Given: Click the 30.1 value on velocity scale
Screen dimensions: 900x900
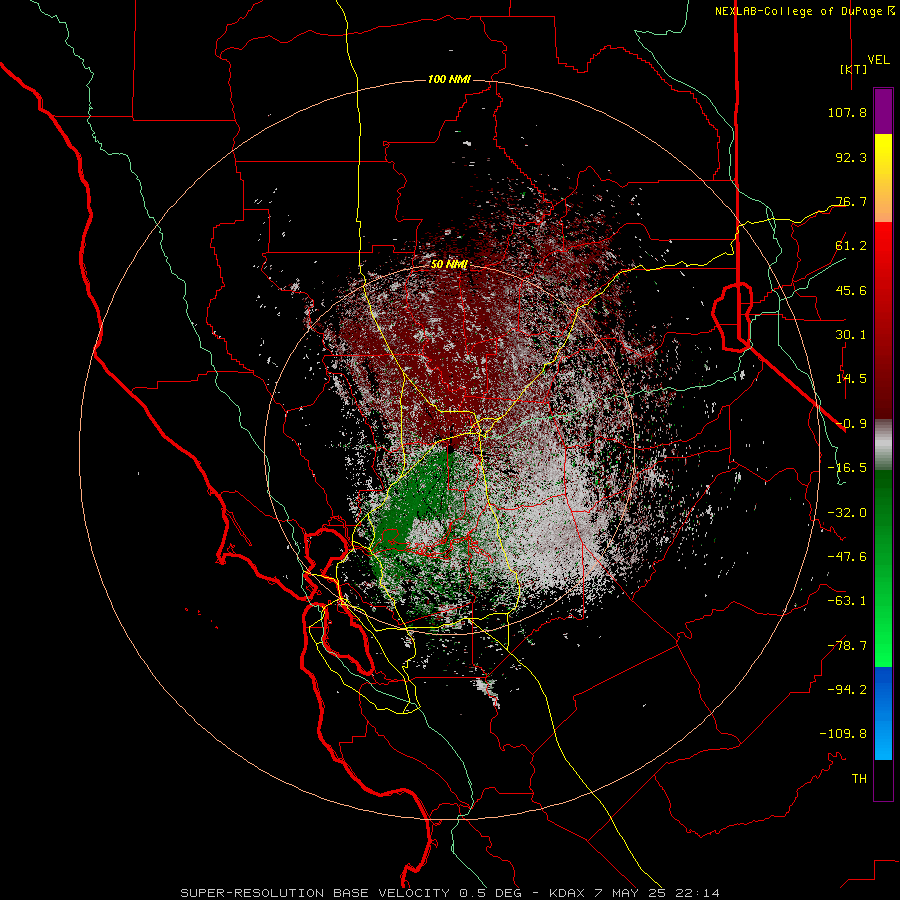Looking at the screenshot, I should click(x=851, y=334).
